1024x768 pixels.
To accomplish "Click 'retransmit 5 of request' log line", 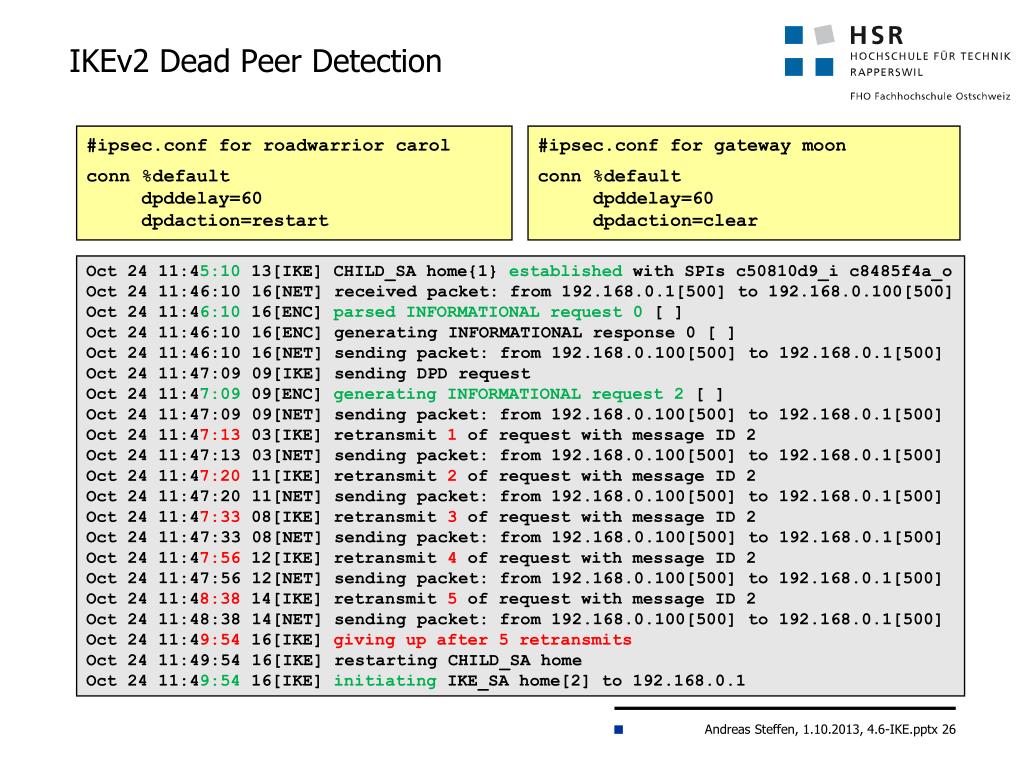I will (421, 599).
